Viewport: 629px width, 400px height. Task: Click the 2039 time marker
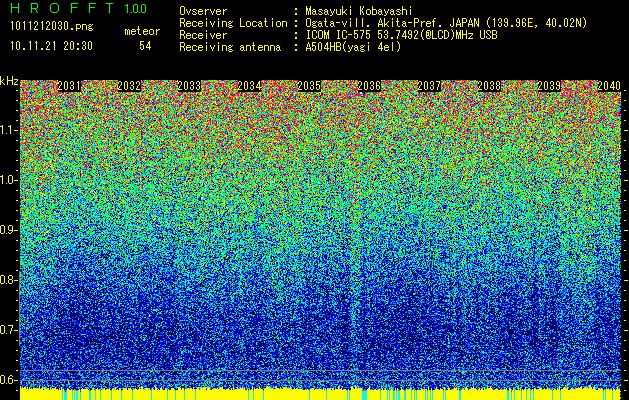point(549,86)
